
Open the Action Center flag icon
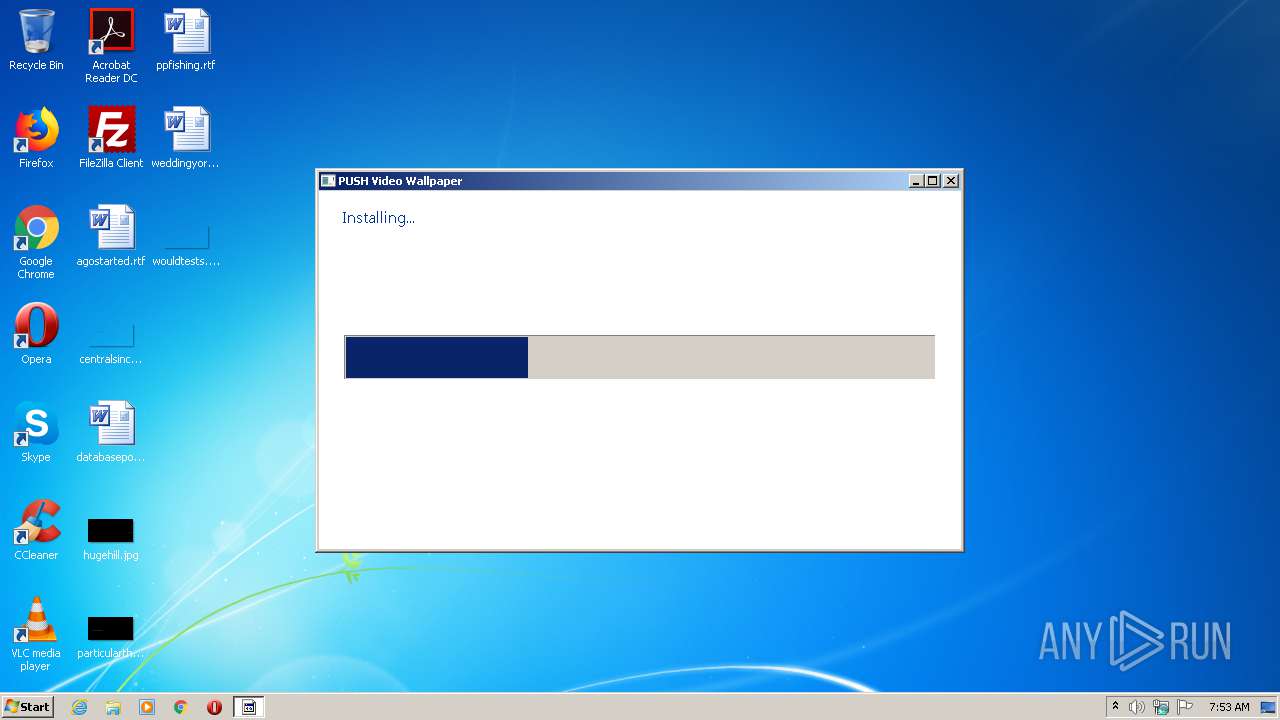tap(1185, 707)
